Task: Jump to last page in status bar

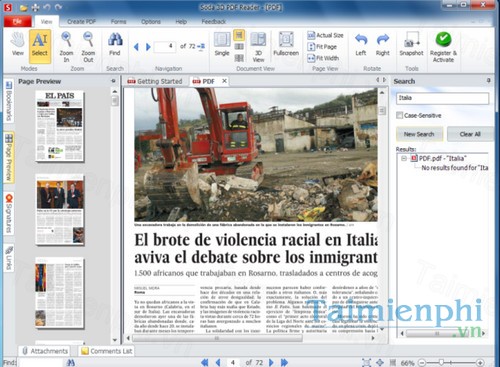Action: coord(284,362)
